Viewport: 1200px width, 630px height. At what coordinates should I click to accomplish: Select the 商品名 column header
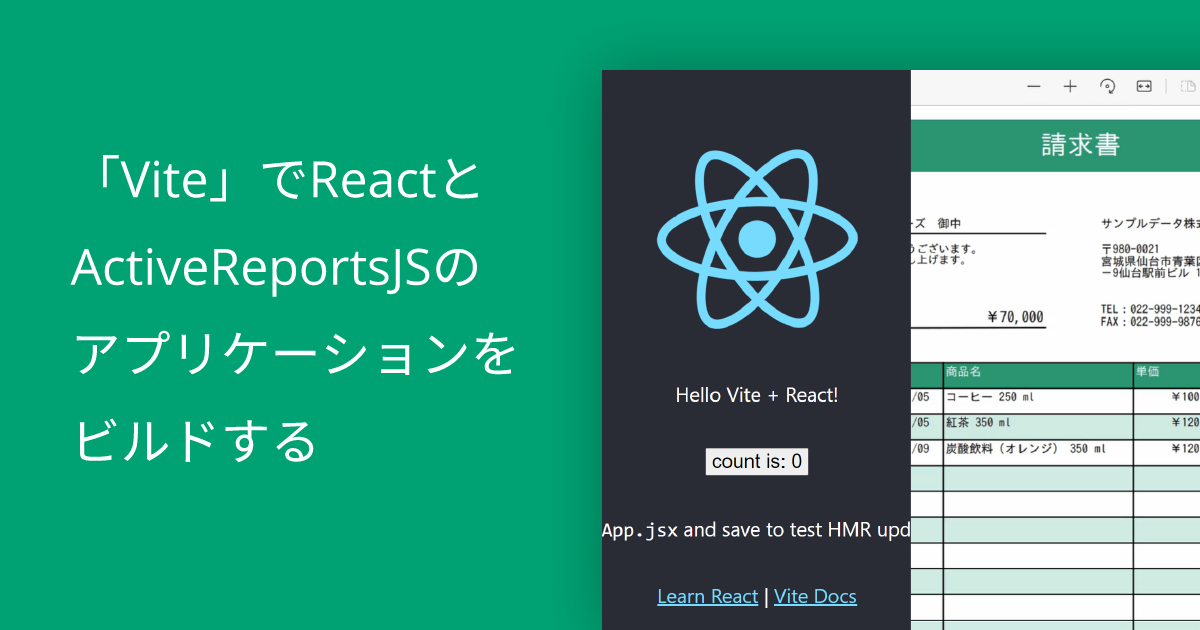(964, 372)
